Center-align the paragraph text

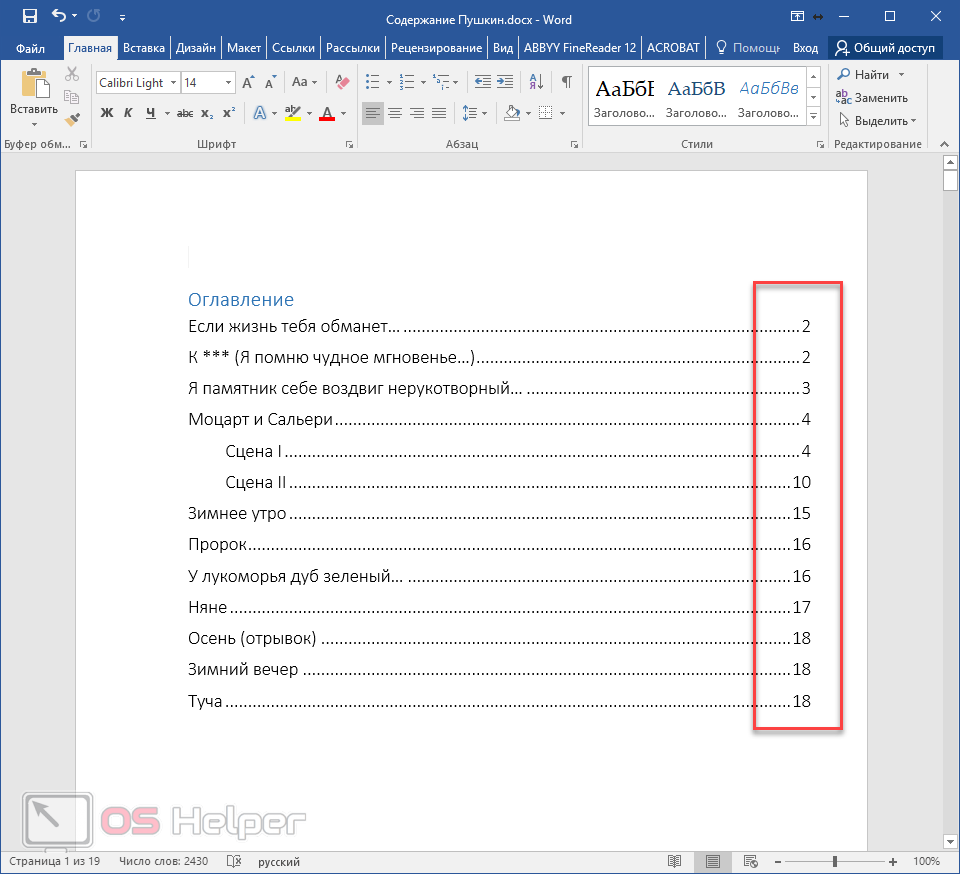(395, 113)
